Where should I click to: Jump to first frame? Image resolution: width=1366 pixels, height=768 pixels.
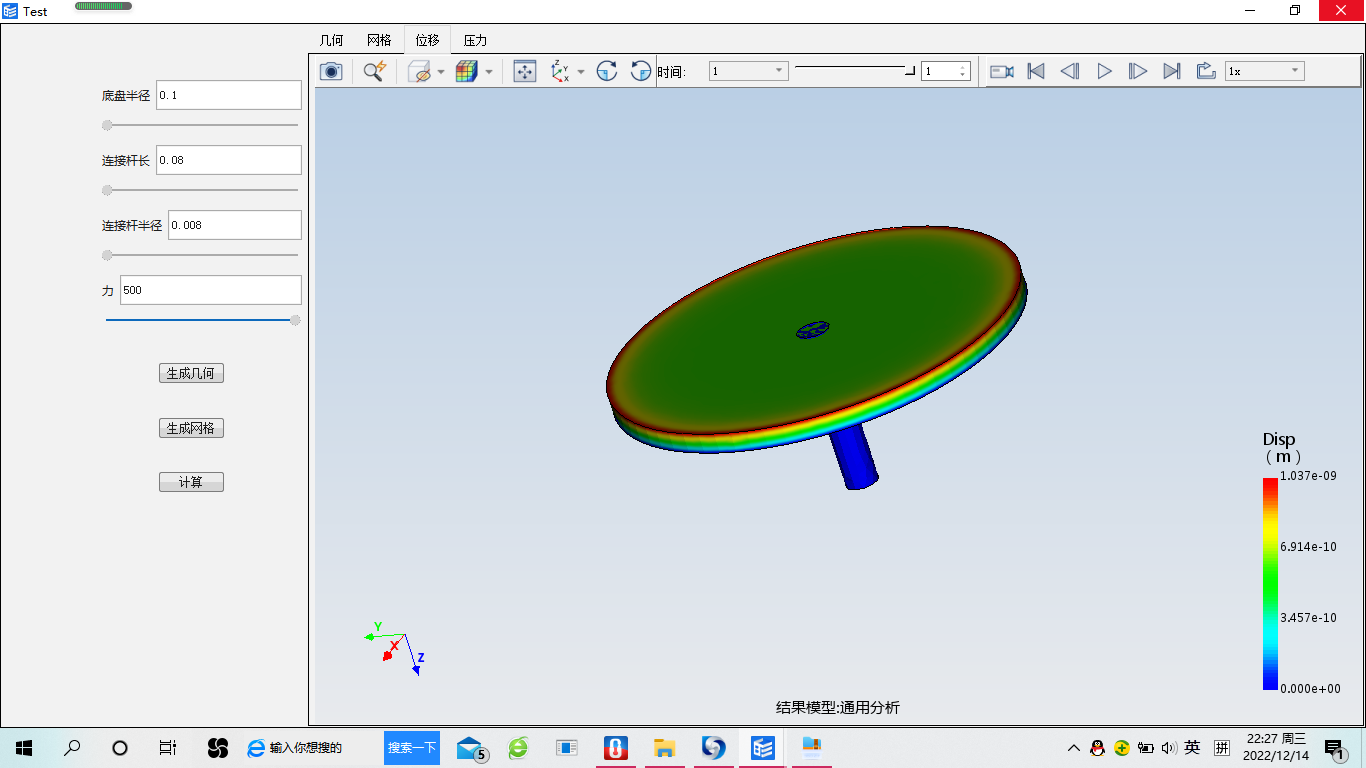[1036, 71]
